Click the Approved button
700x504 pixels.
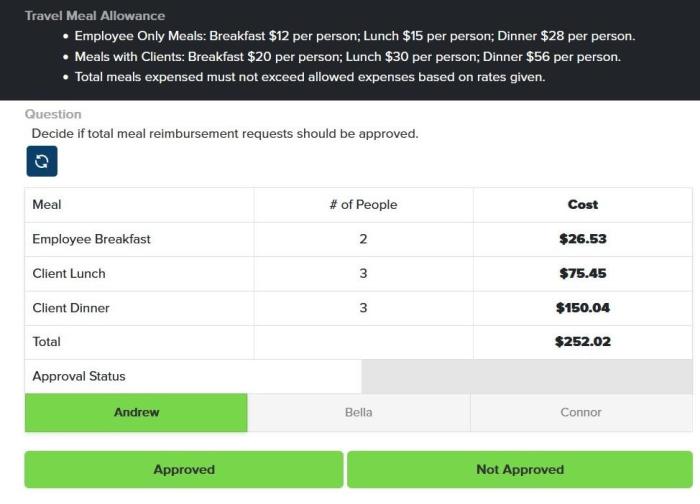184,470
